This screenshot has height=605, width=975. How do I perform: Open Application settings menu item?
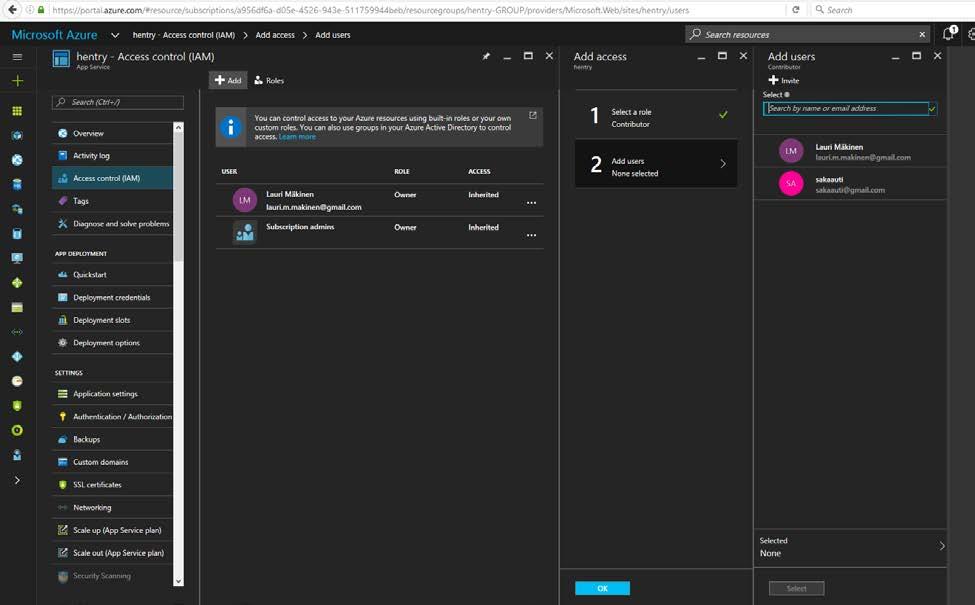tap(113, 394)
